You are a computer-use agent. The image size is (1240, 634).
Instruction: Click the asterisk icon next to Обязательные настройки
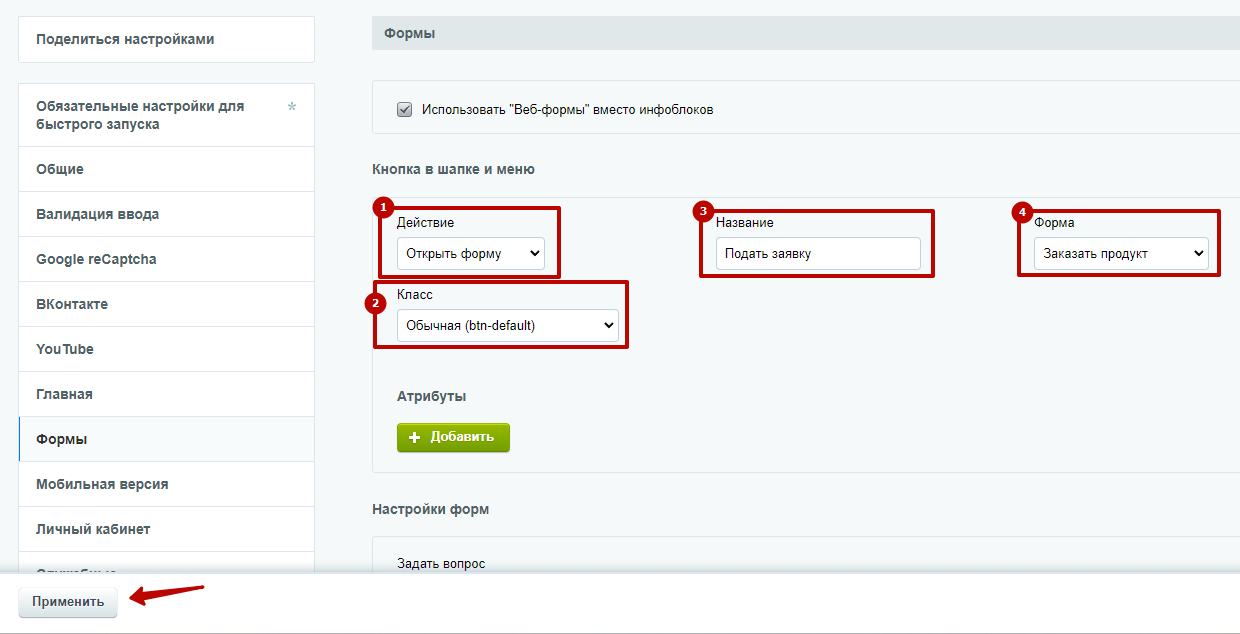(x=292, y=107)
